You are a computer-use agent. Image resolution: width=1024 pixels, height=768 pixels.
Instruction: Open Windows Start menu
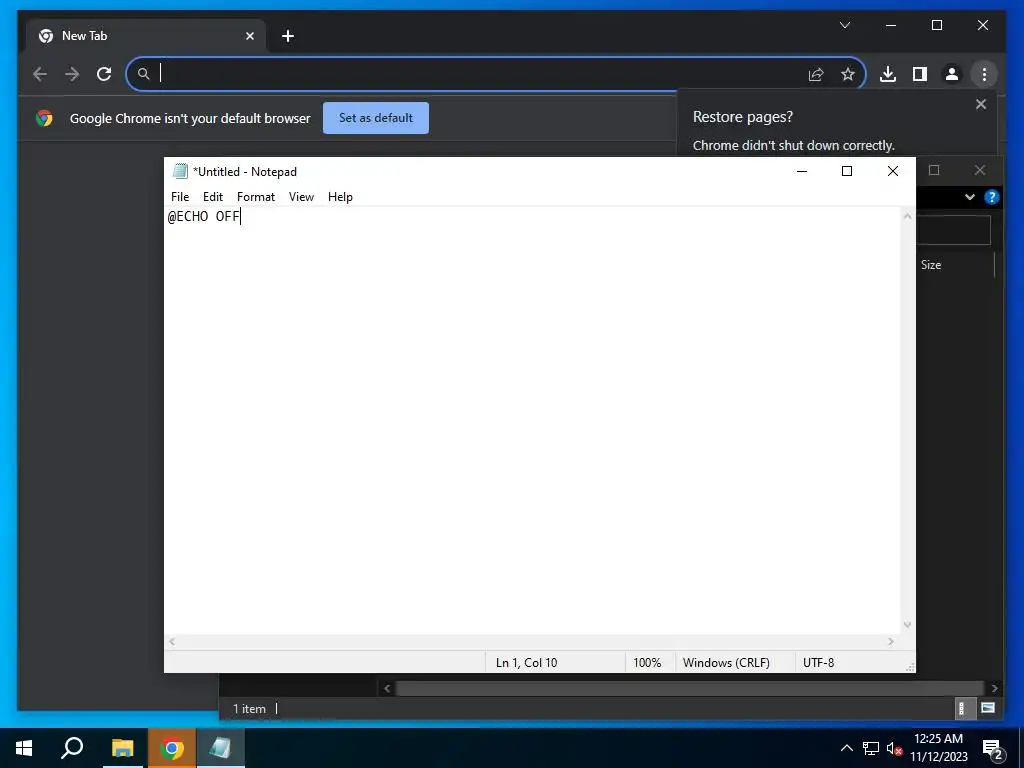click(24, 748)
